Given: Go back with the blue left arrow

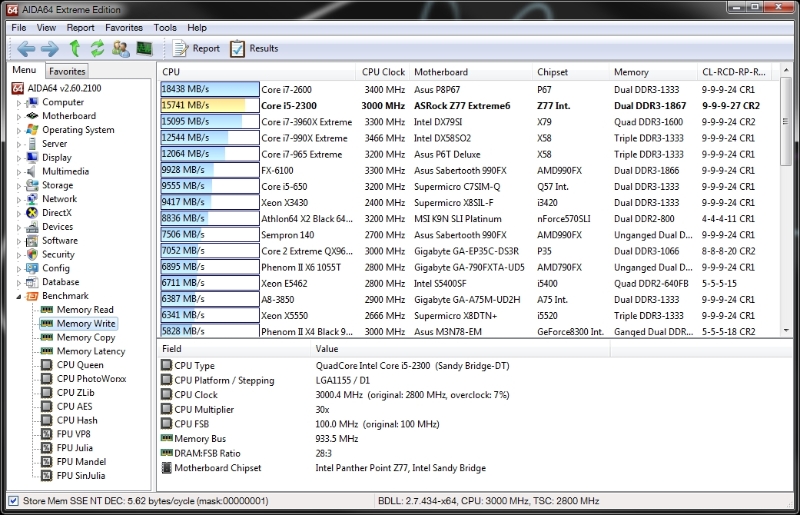Looking at the screenshot, I should coord(26,49).
